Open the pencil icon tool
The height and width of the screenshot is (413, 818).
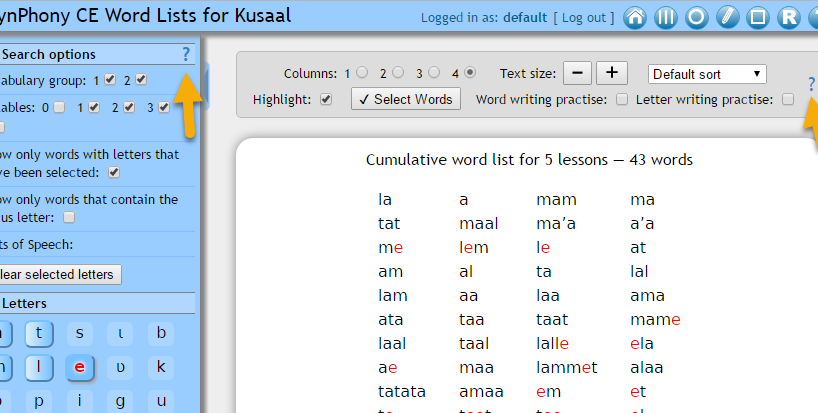728,18
